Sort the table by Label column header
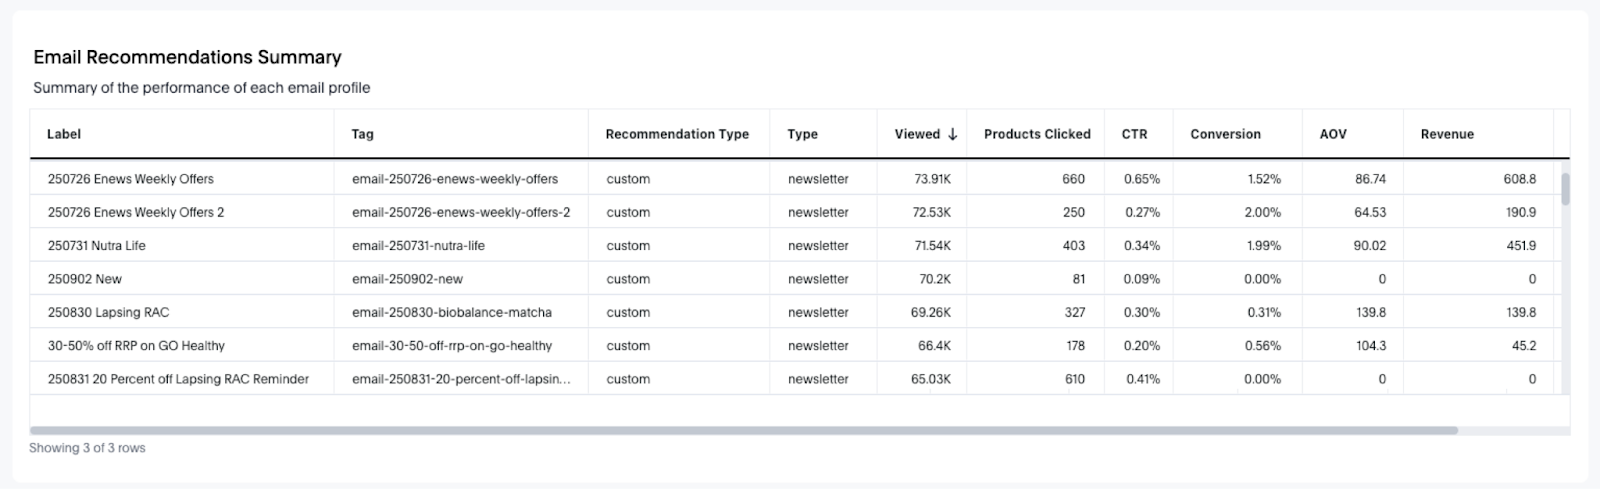 64,134
